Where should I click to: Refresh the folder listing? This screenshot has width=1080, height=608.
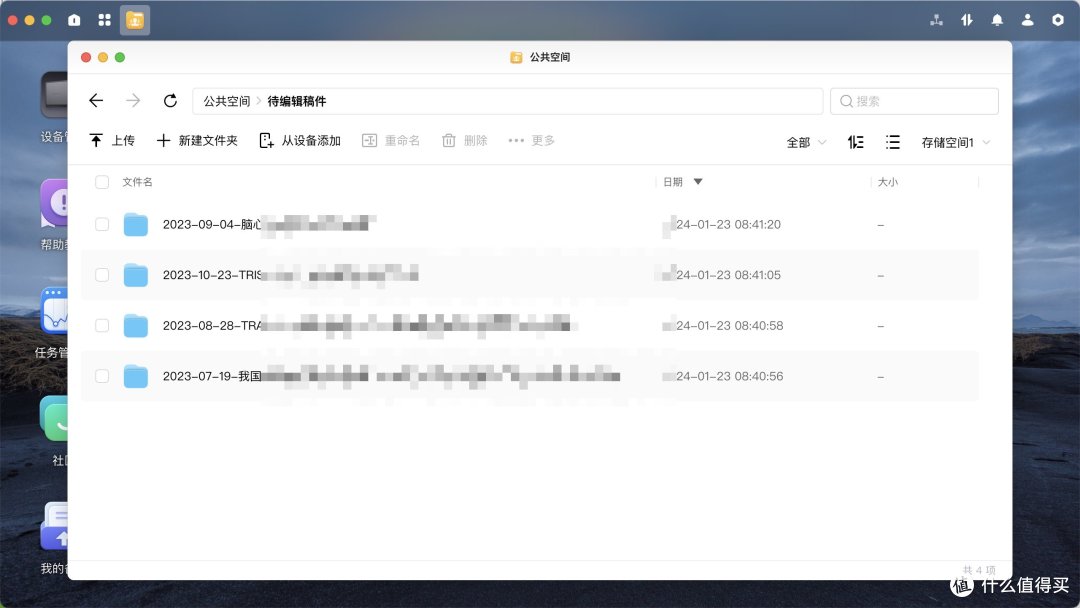point(170,101)
